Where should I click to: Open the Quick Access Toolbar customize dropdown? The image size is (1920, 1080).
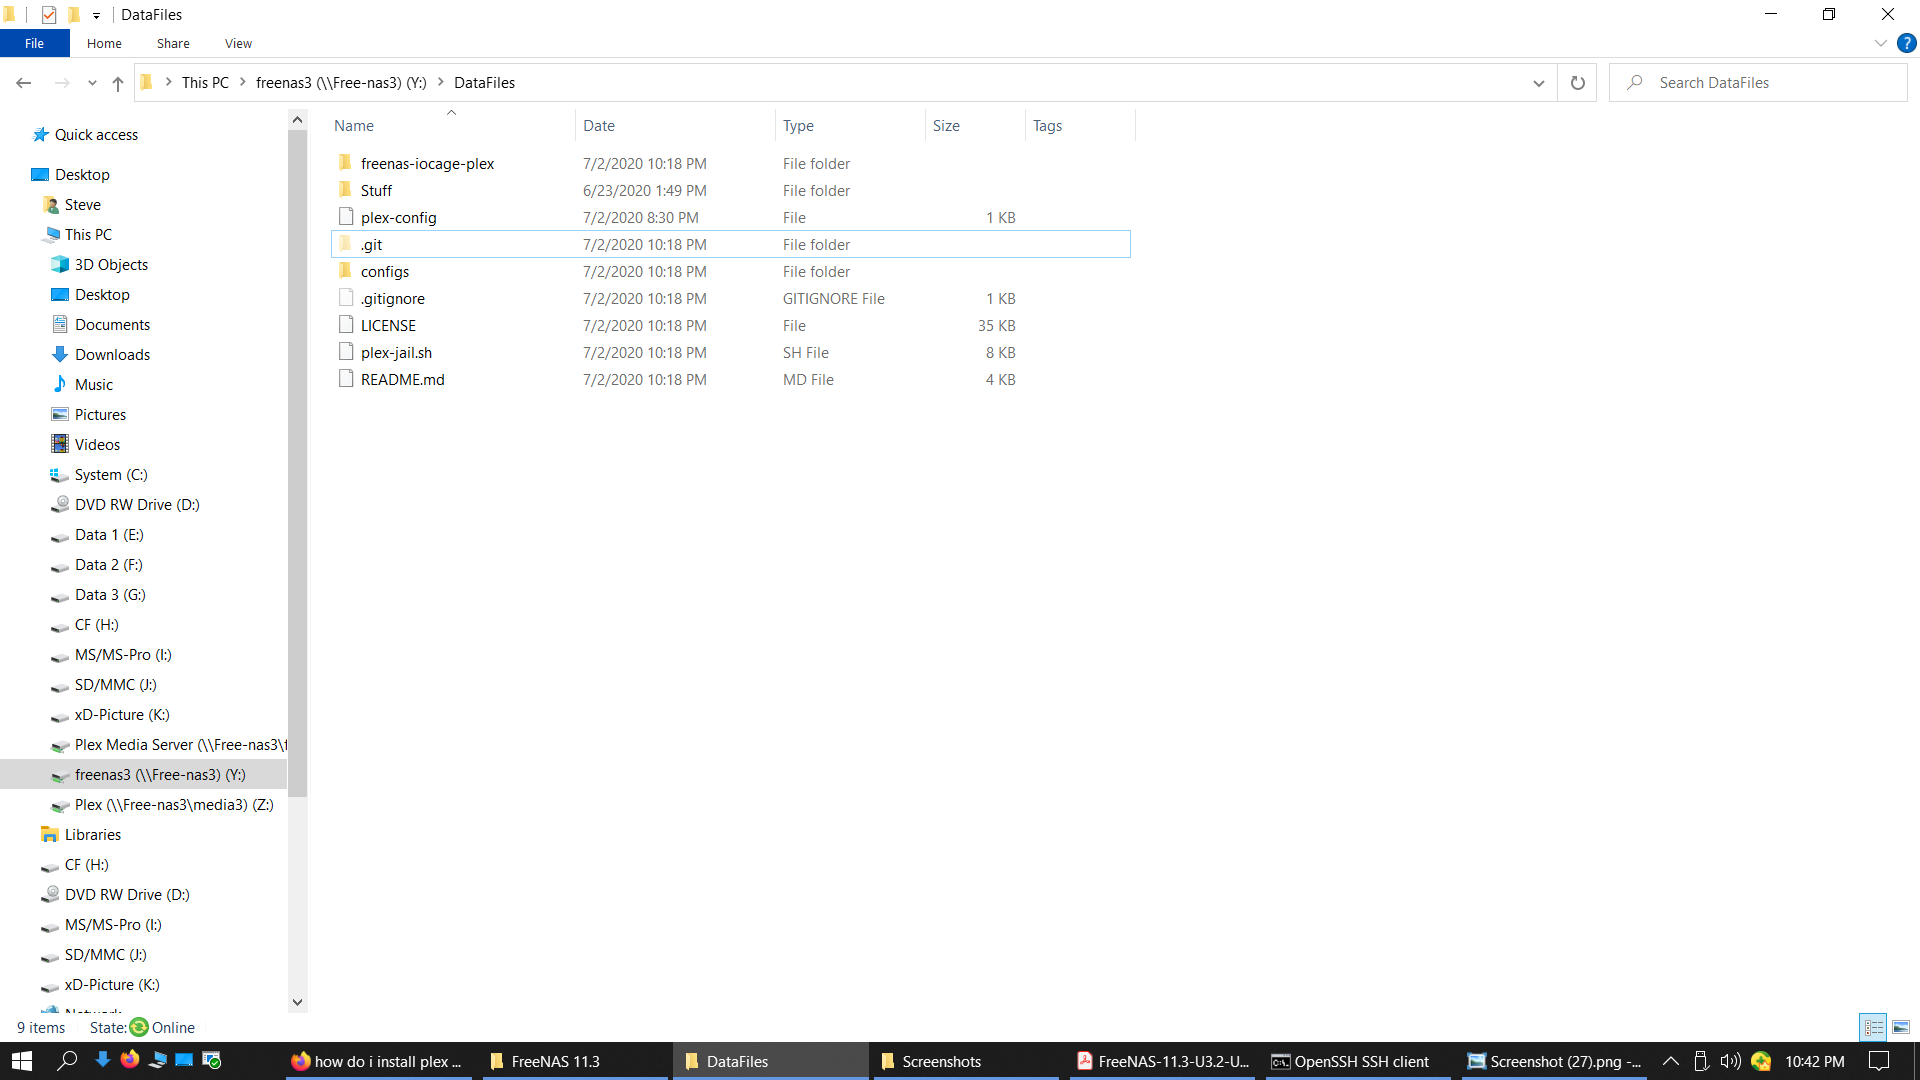point(96,15)
